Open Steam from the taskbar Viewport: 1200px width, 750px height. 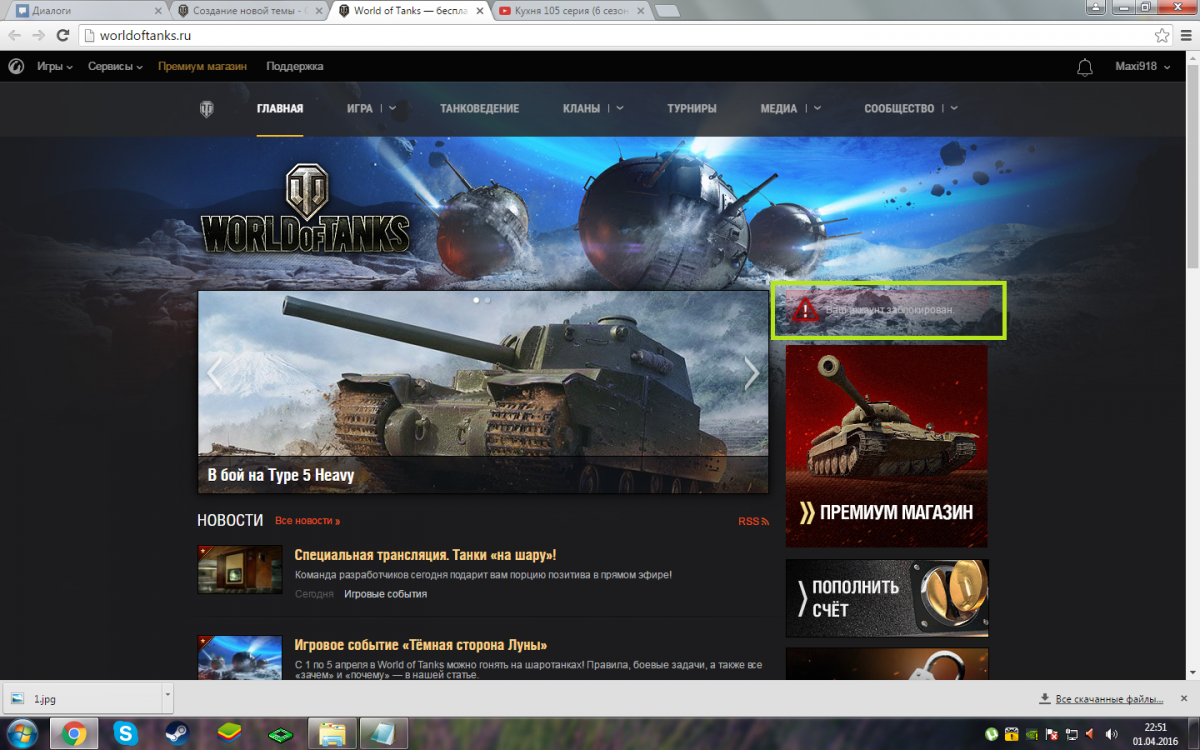(178, 733)
